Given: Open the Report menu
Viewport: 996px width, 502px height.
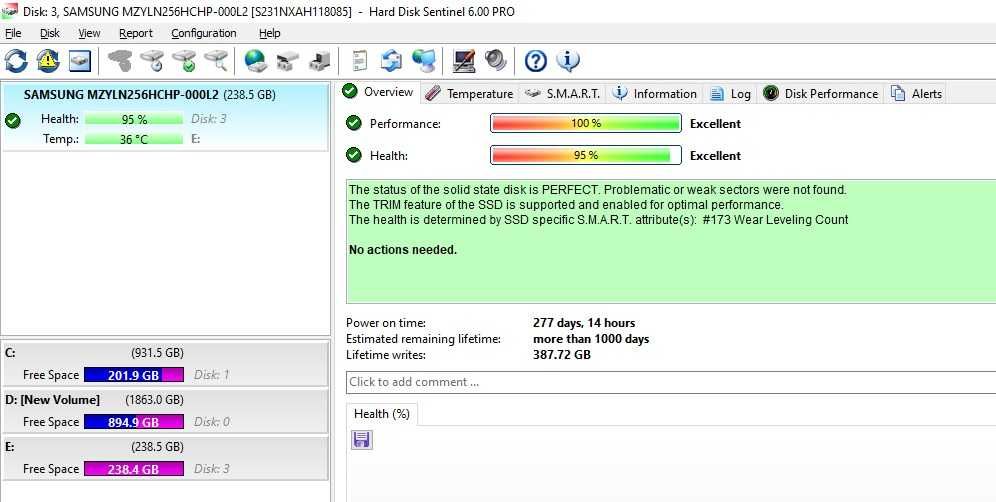Looking at the screenshot, I should click(136, 33).
